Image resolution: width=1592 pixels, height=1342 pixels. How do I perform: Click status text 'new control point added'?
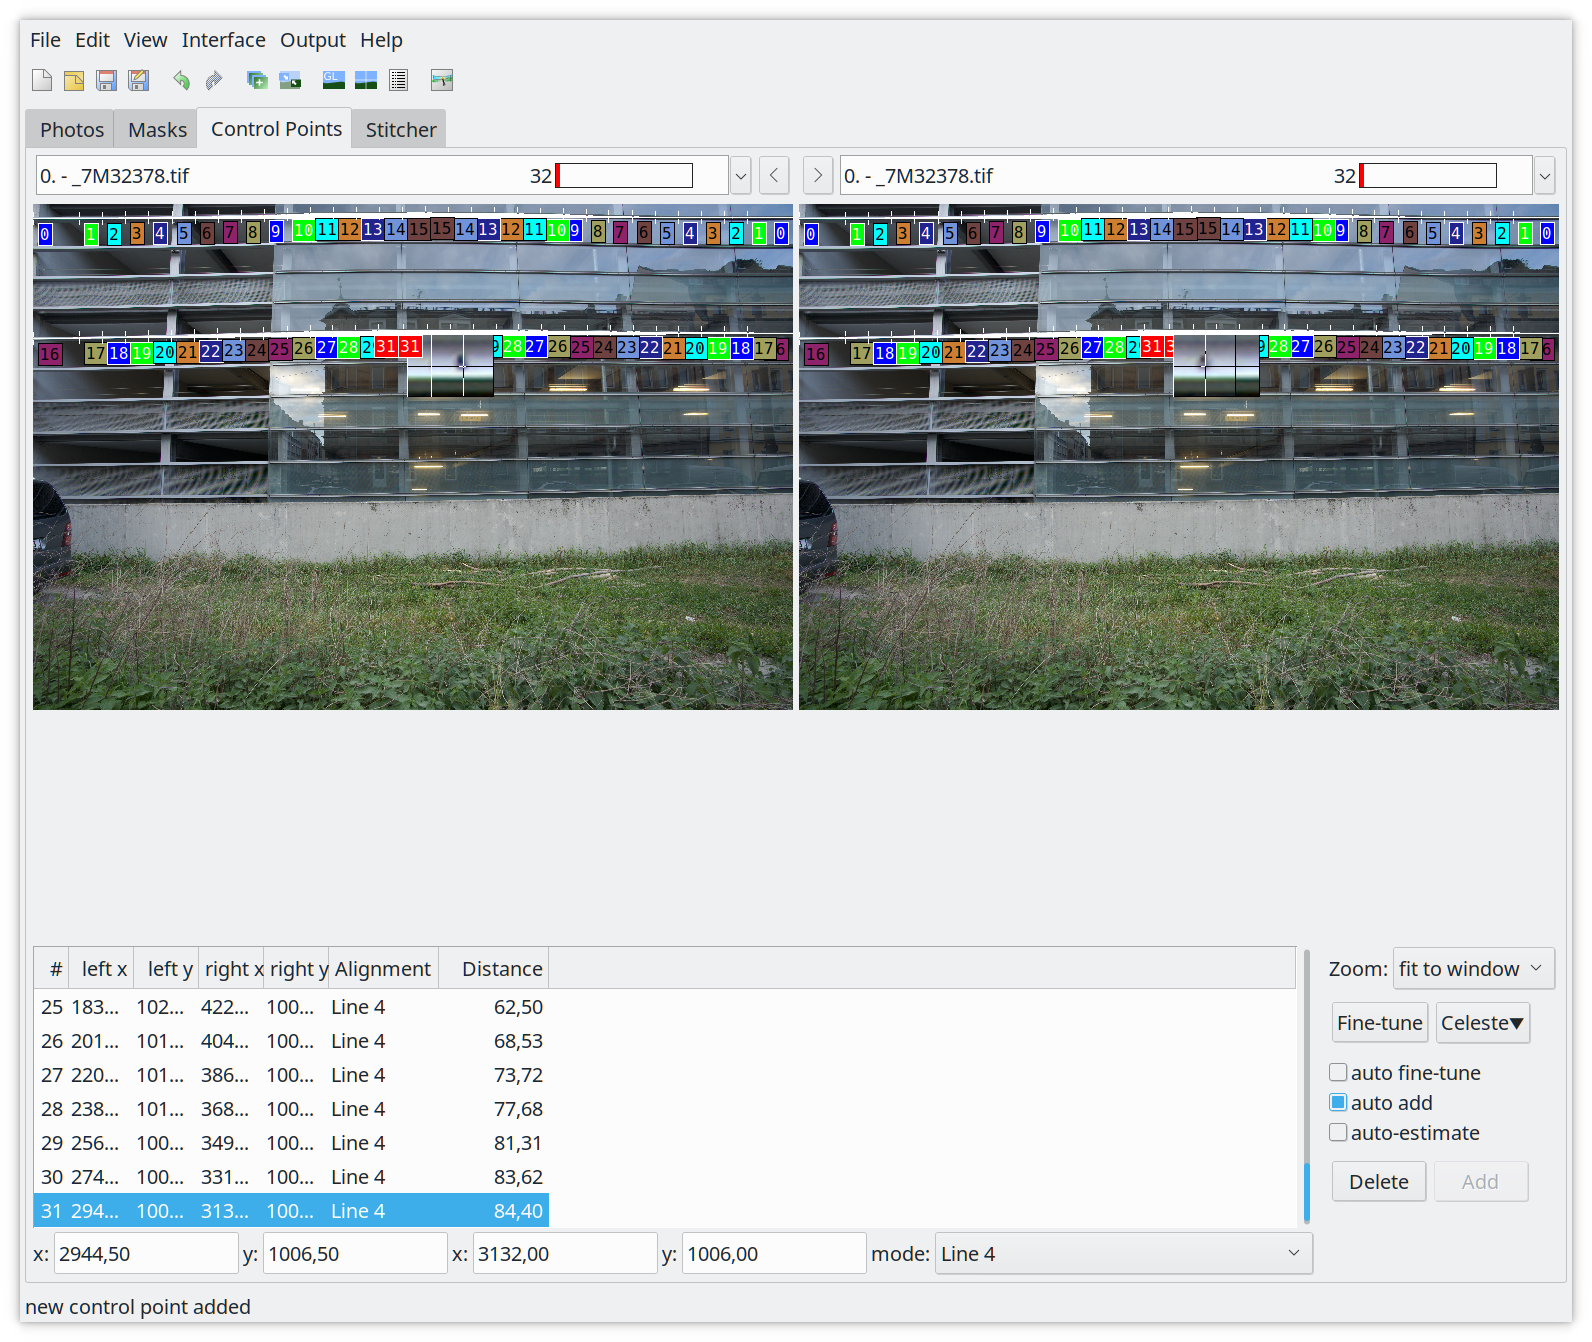(x=138, y=1306)
